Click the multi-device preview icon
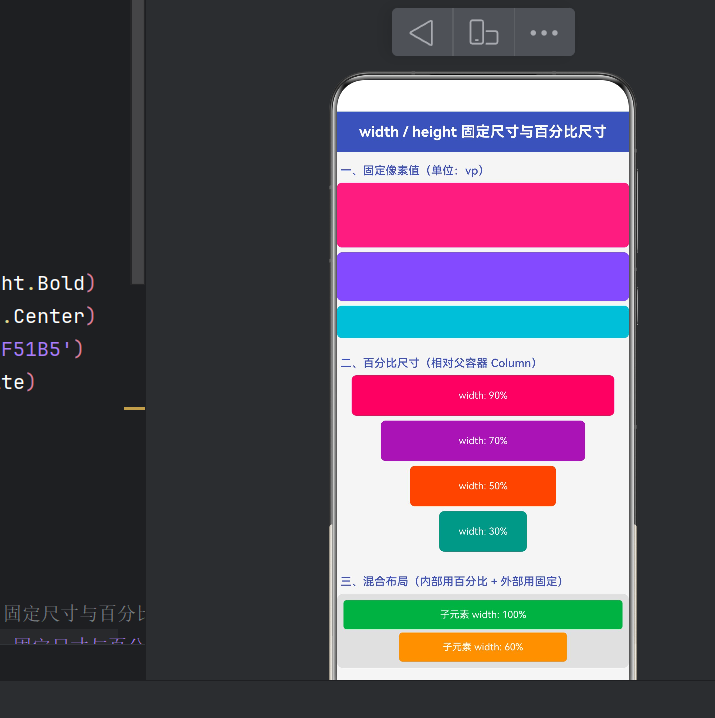The width and height of the screenshot is (715, 718). click(x=483, y=33)
